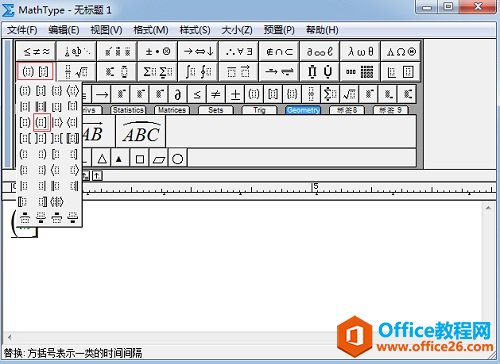Image resolution: width=500 pixels, height=364 pixels.
Task: Open the integral templates palette
Action: [198, 71]
